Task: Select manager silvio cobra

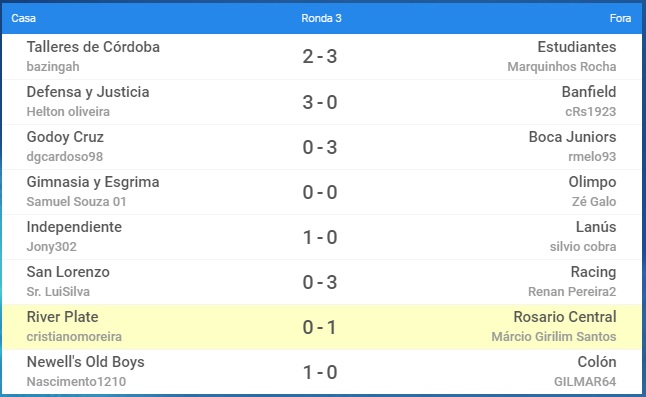Action: pyautogui.click(x=583, y=246)
